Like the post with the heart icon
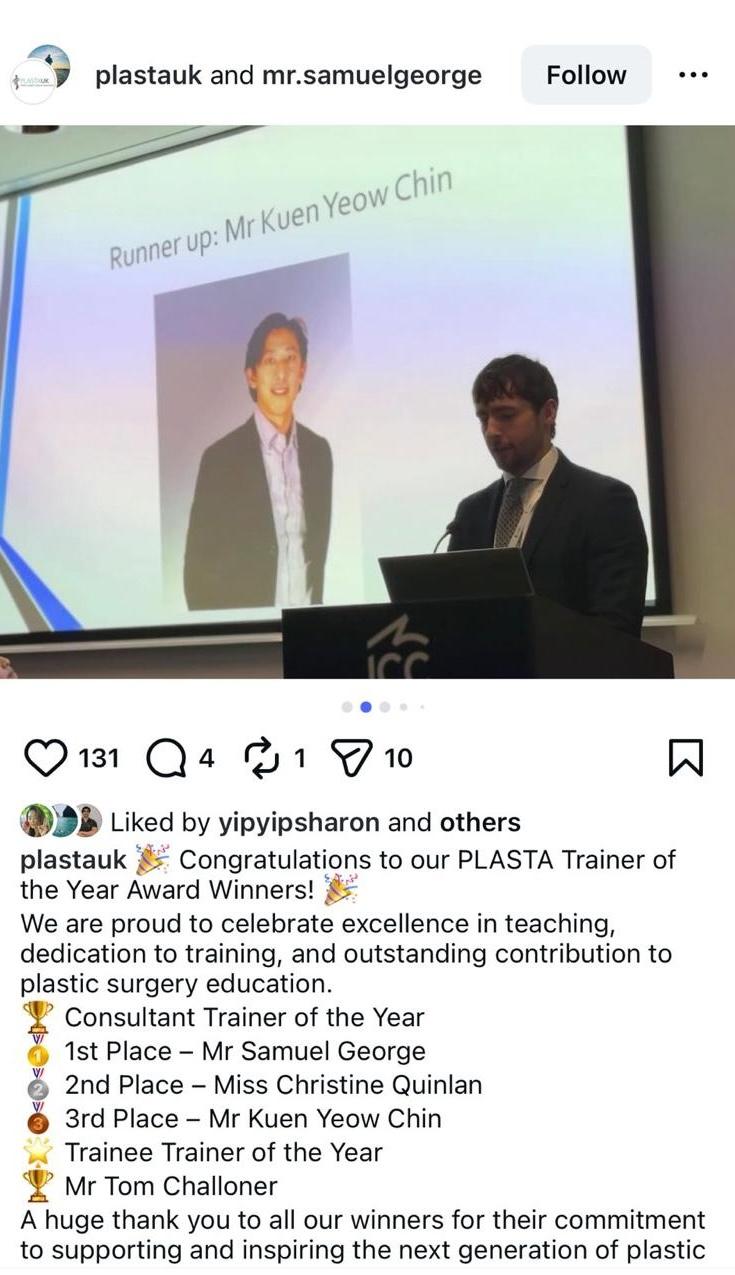 44,759
